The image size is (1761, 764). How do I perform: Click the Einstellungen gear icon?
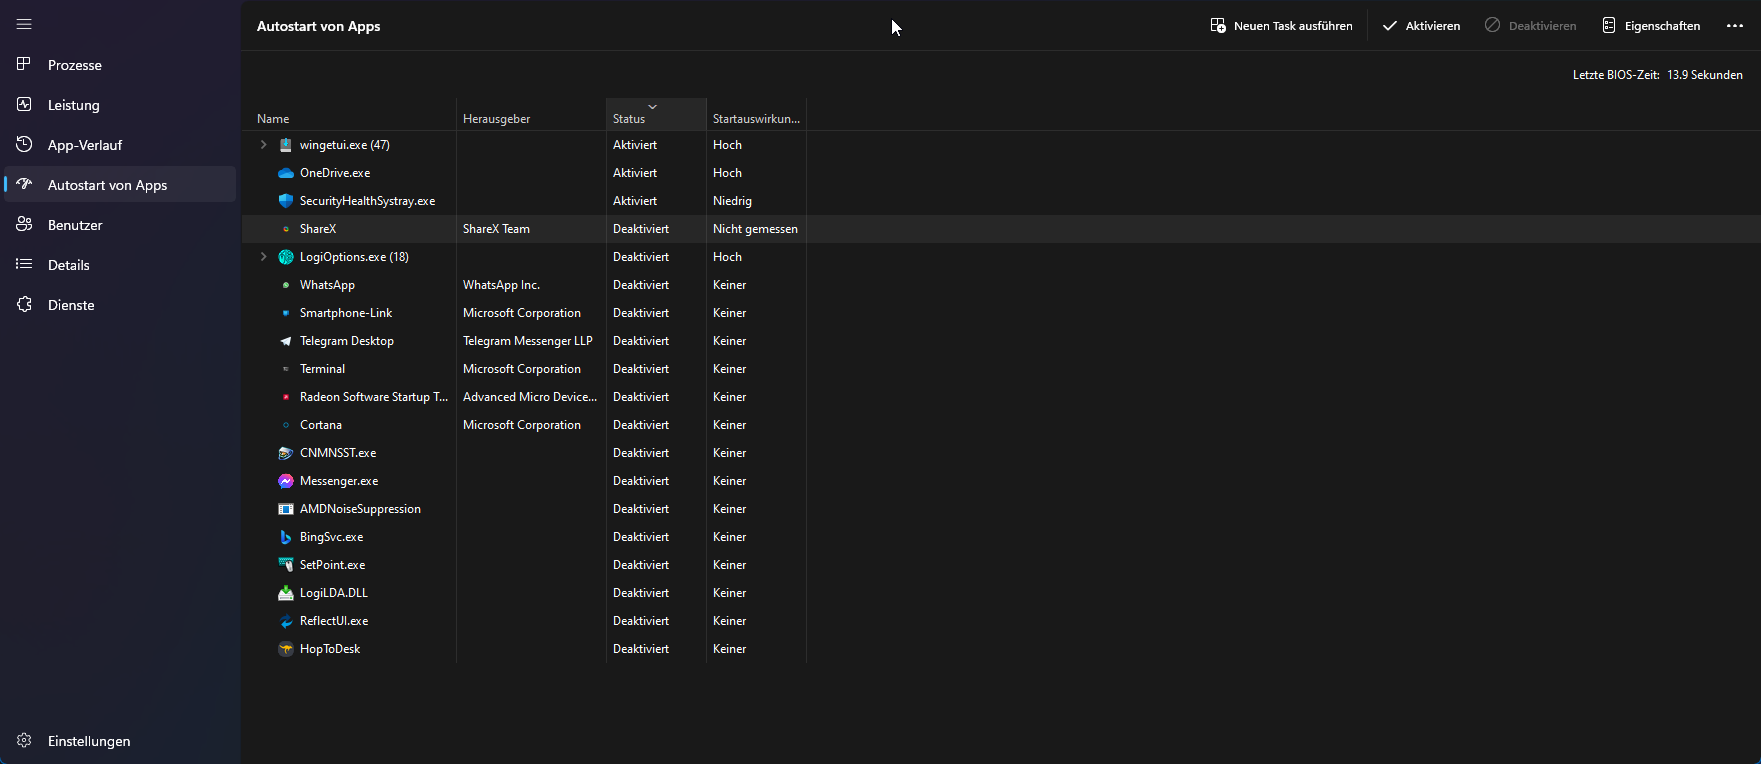coord(24,740)
